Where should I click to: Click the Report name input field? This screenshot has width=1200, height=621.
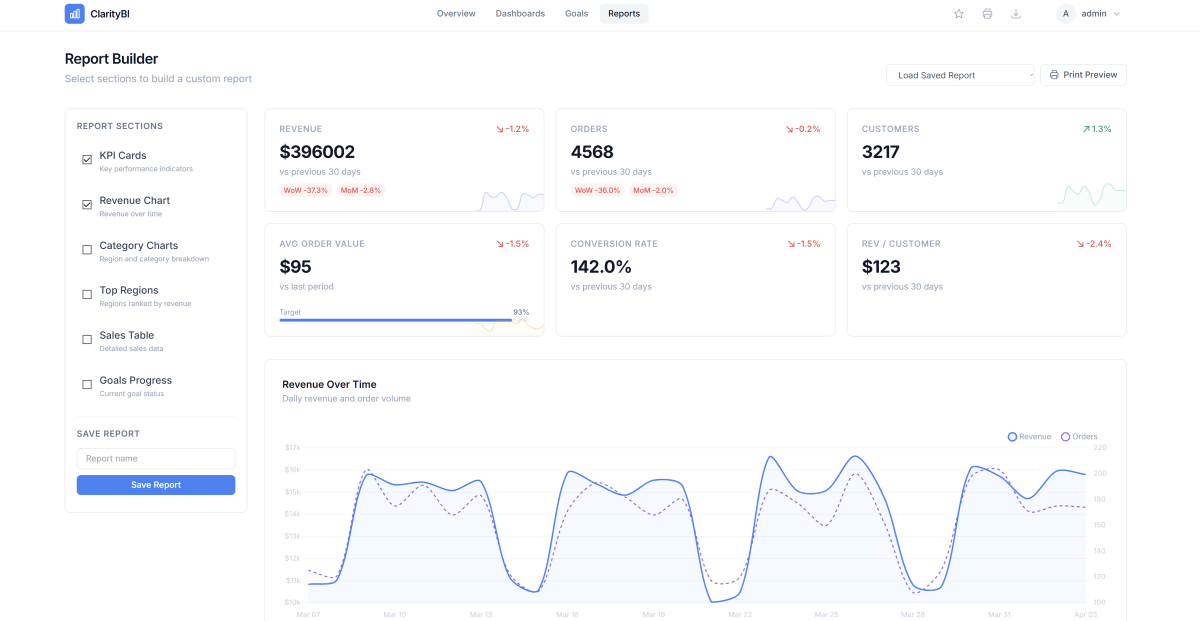coord(156,457)
